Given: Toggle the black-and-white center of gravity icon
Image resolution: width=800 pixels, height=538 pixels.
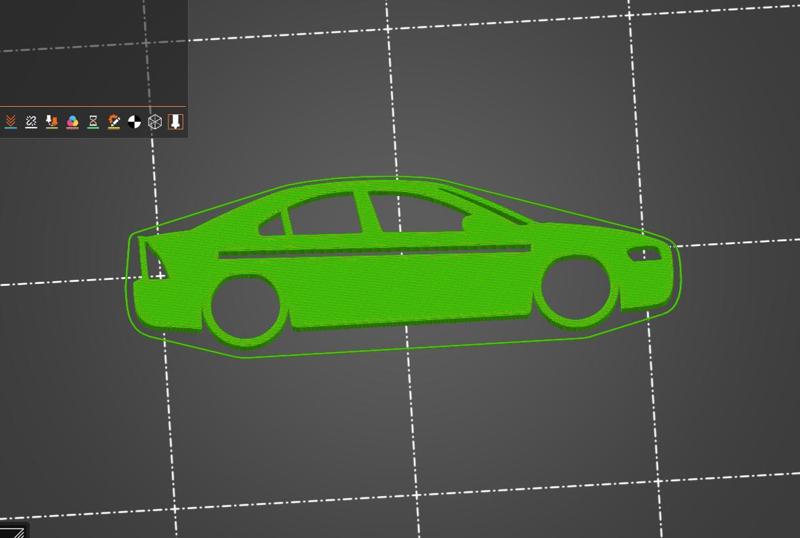Looking at the screenshot, I should tap(134, 121).
